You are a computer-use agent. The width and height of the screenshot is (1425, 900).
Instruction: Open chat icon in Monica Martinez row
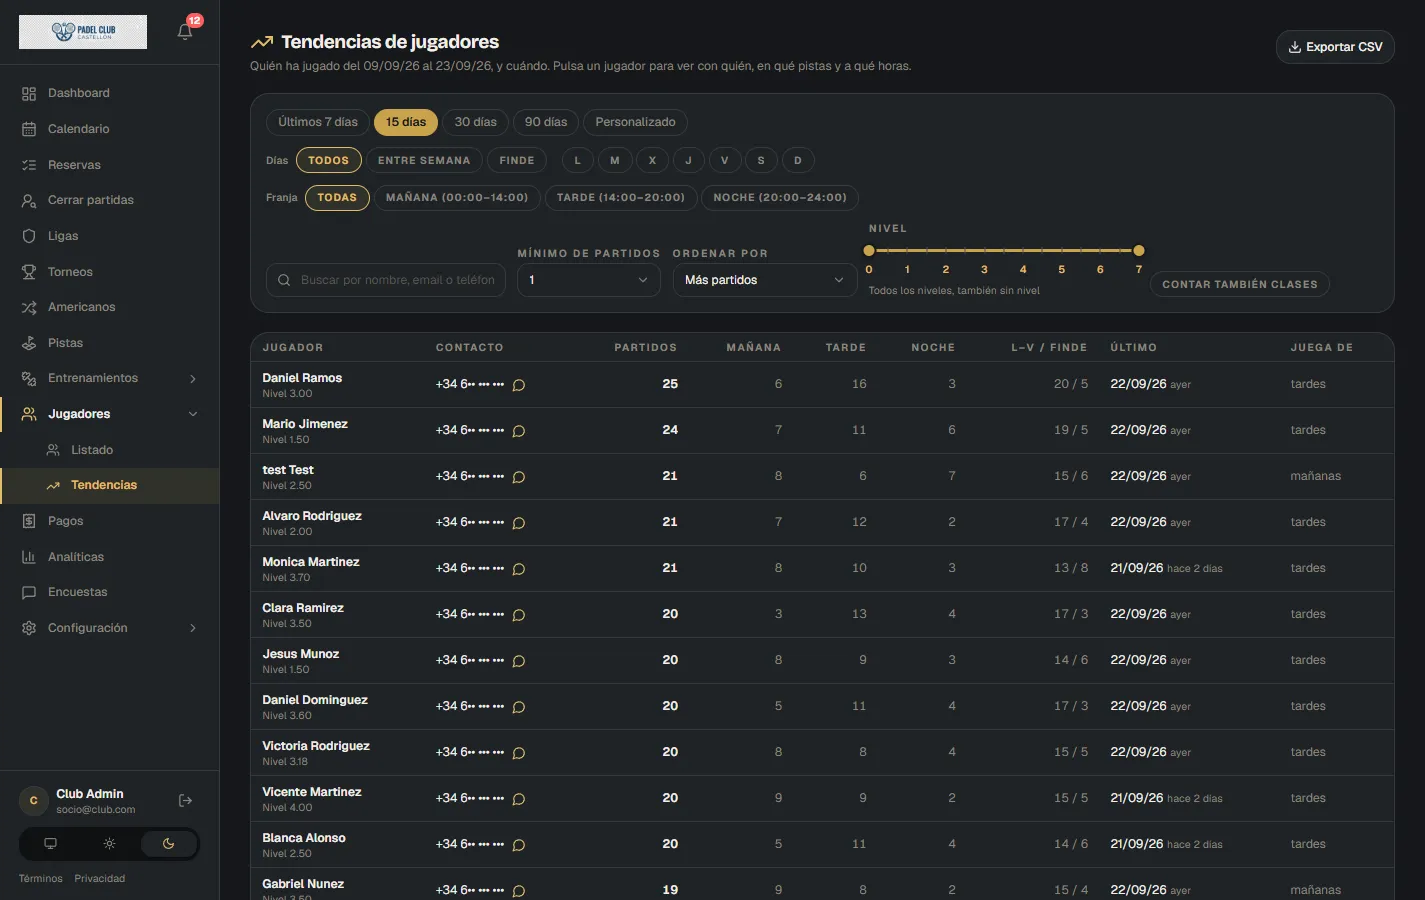[519, 569]
